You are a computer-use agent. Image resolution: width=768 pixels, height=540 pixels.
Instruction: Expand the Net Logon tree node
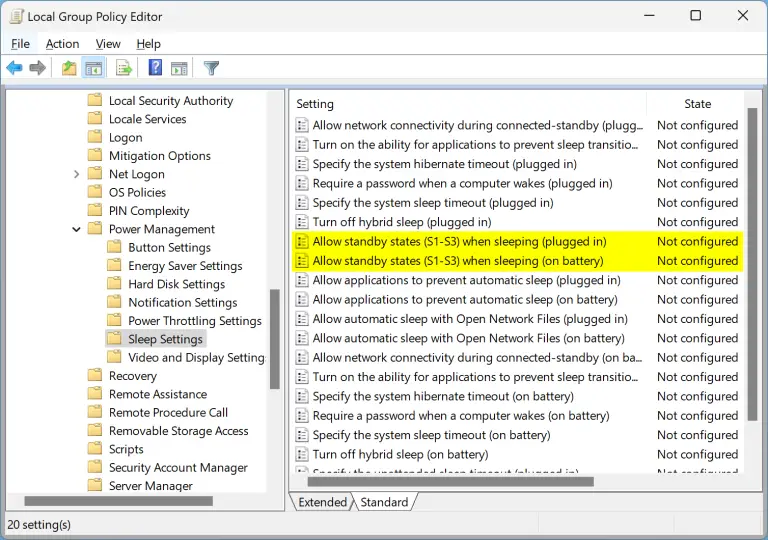76,174
